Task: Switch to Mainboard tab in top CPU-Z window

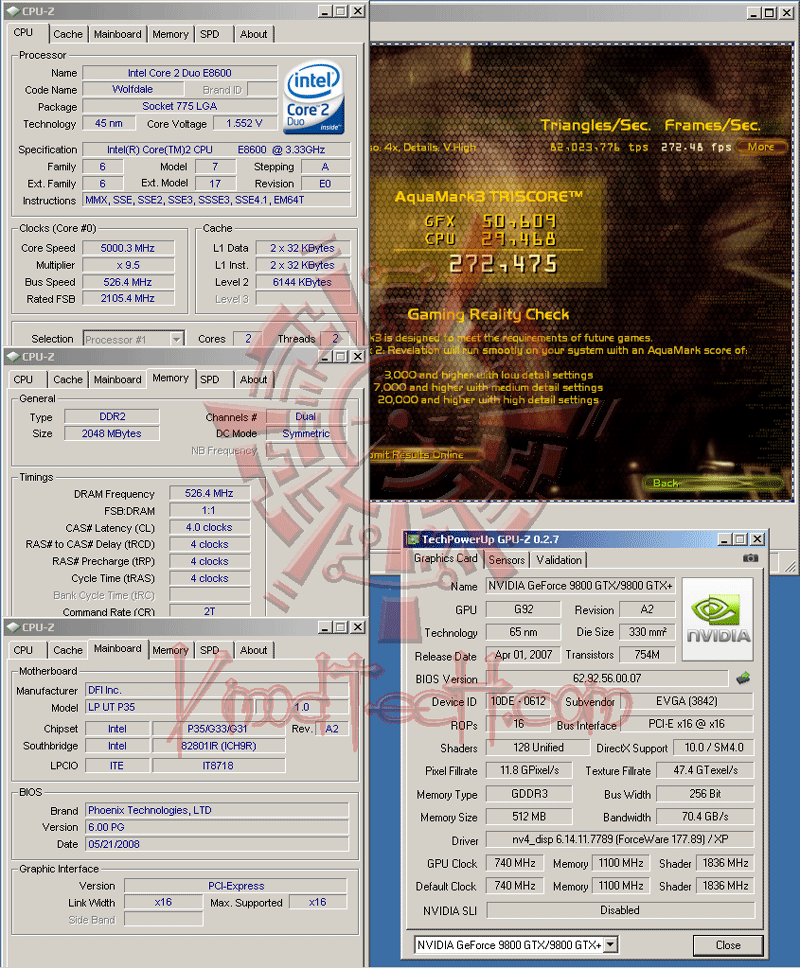Action: 117,34
